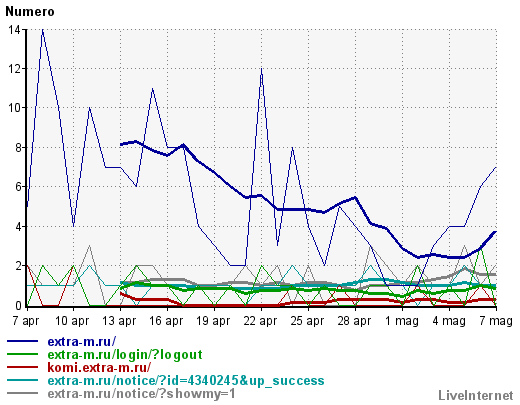Click the '1 mag' x-axis label
Screen dimensions: 520x405
(x=402, y=321)
